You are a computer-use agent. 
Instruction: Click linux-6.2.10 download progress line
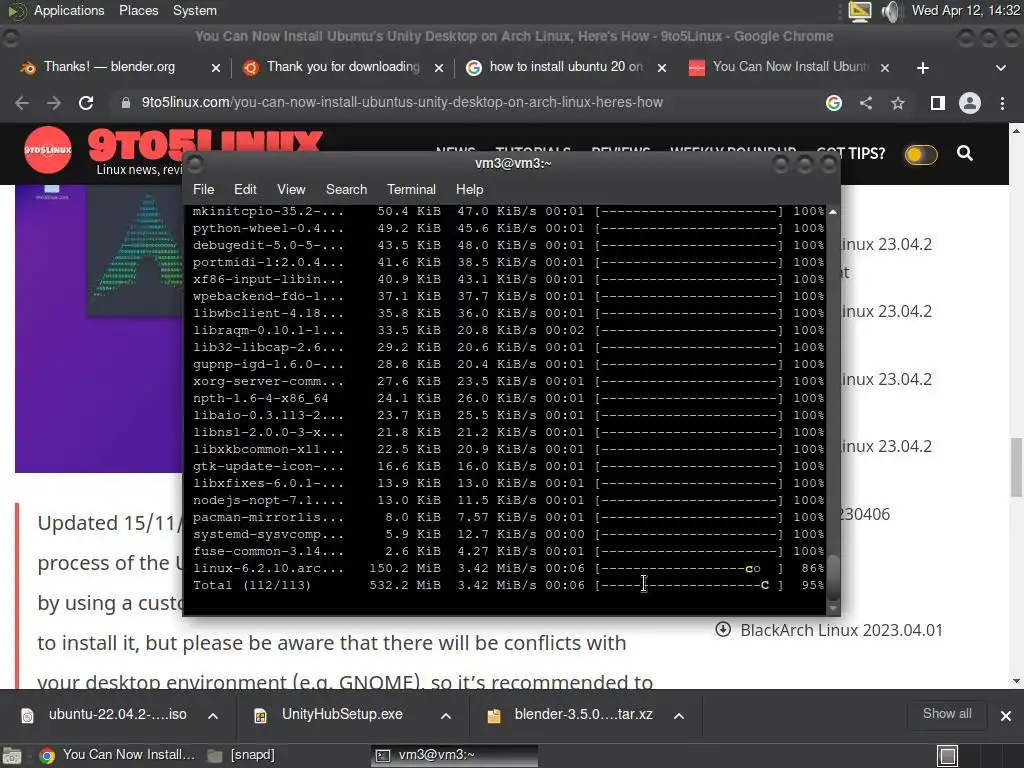pyautogui.click(x=508, y=568)
